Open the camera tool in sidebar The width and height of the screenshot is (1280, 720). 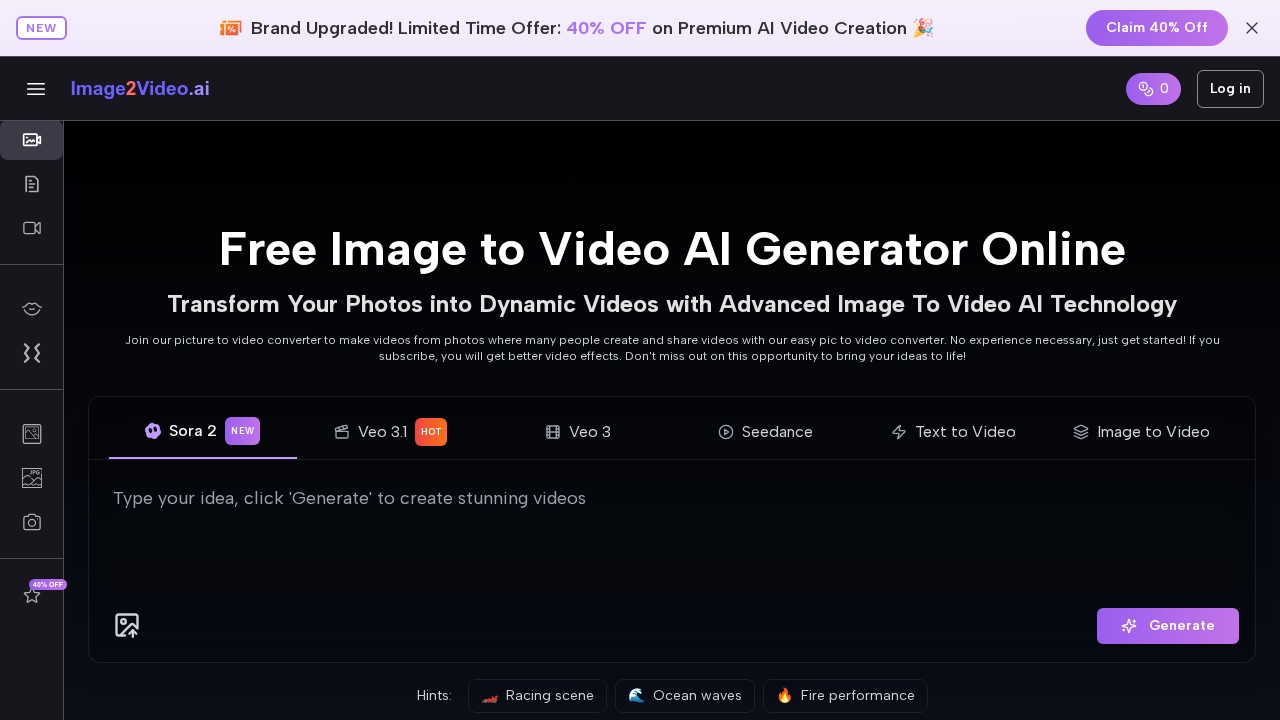[x=31, y=521]
